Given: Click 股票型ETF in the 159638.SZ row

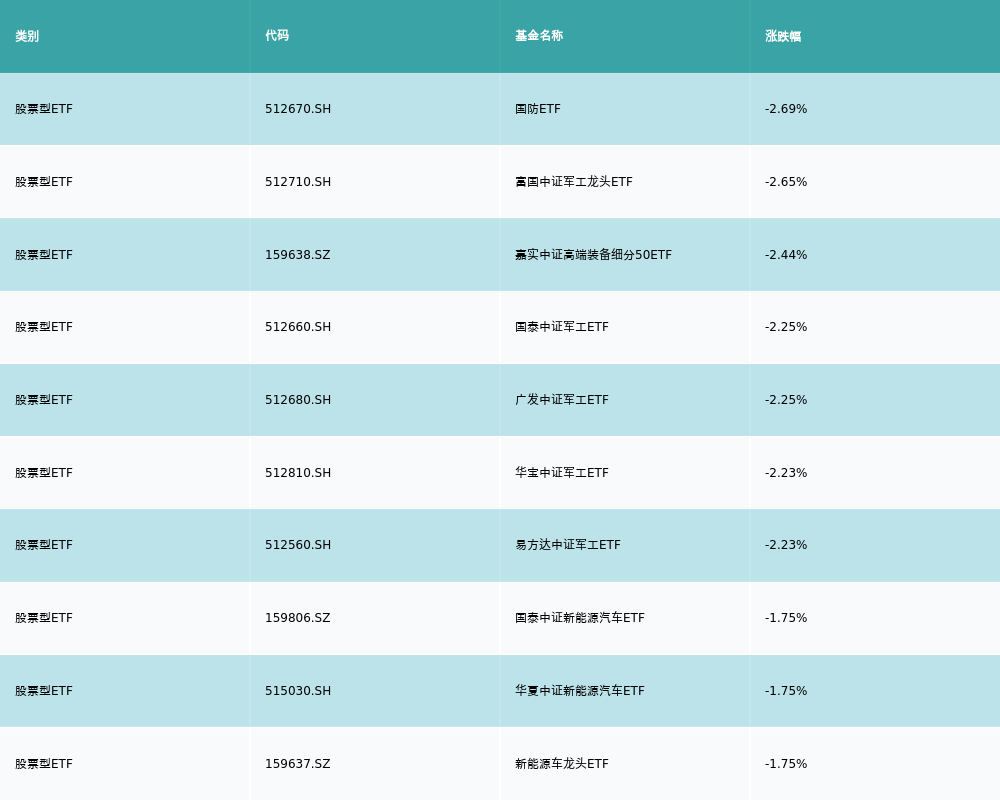Looking at the screenshot, I should [x=44, y=255].
